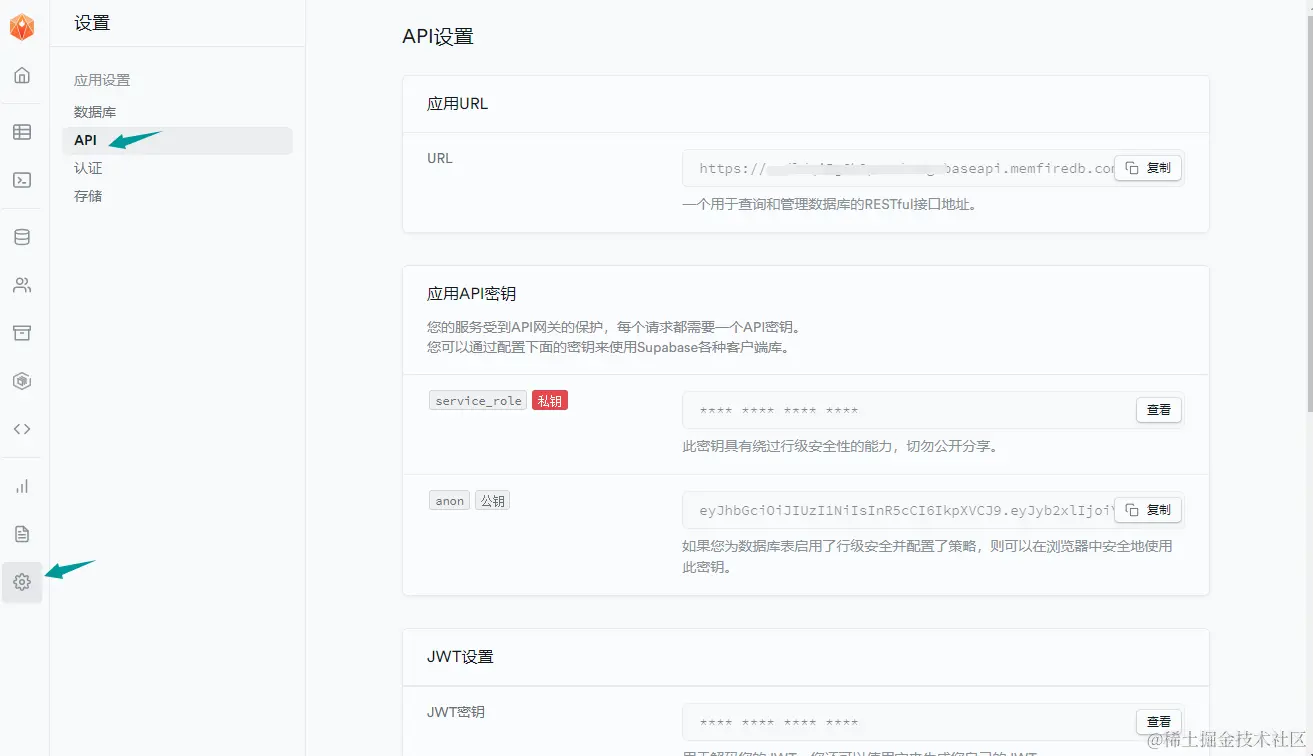Open the Table editor icon
The height and width of the screenshot is (756, 1313).
(22, 132)
